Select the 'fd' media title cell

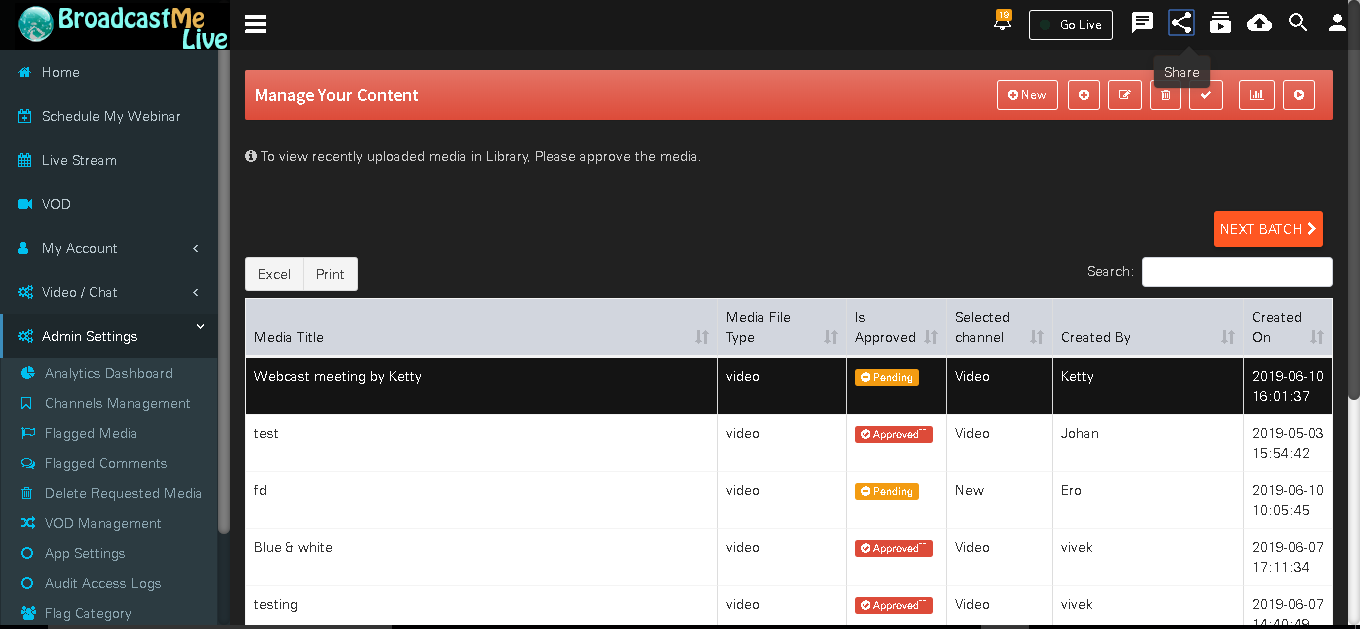coord(481,500)
